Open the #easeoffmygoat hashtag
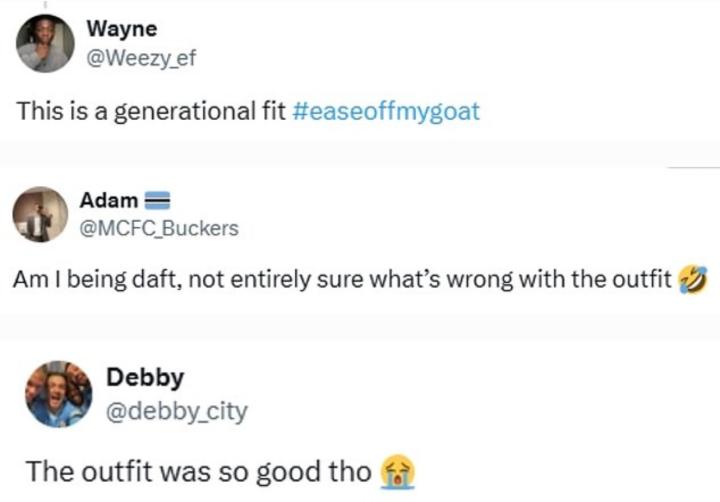 [387, 110]
